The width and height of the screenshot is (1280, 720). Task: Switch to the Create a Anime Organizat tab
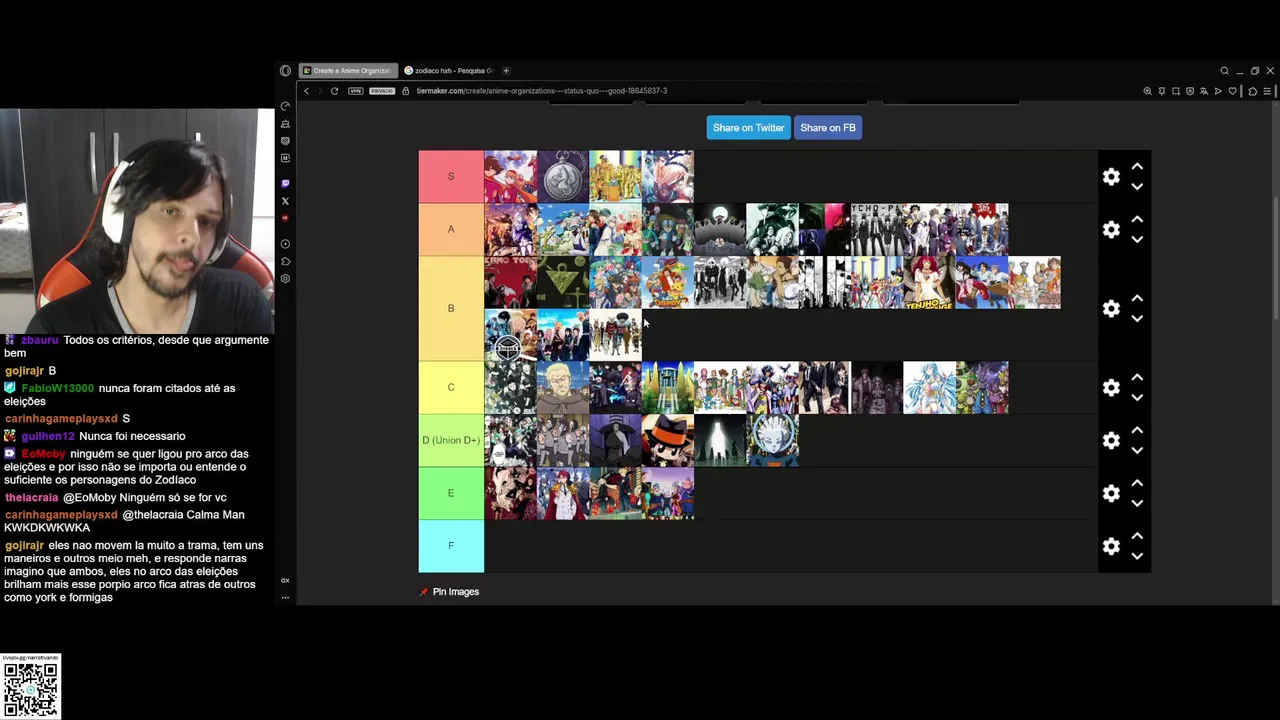click(348, 71)
